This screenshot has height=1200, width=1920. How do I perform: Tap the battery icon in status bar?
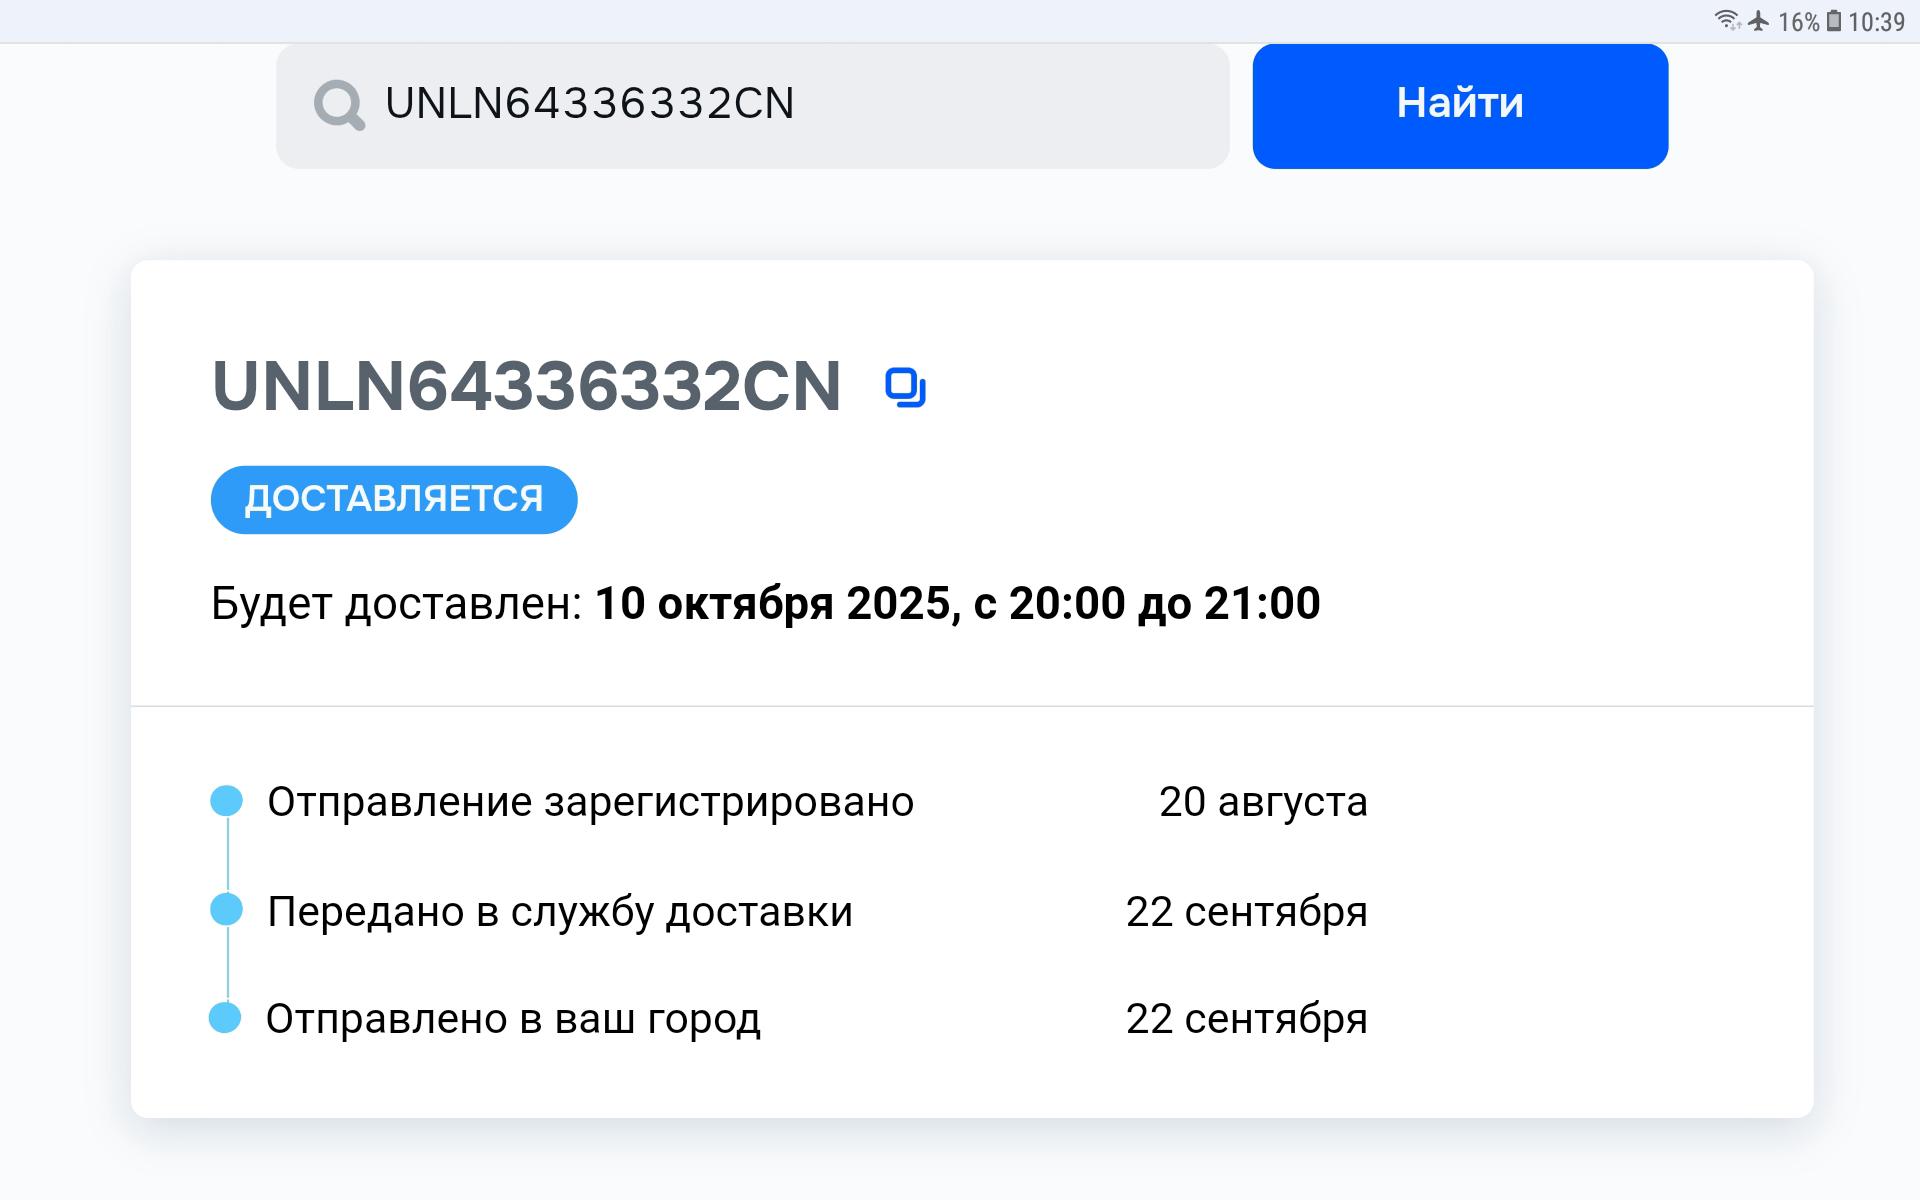1834,21
